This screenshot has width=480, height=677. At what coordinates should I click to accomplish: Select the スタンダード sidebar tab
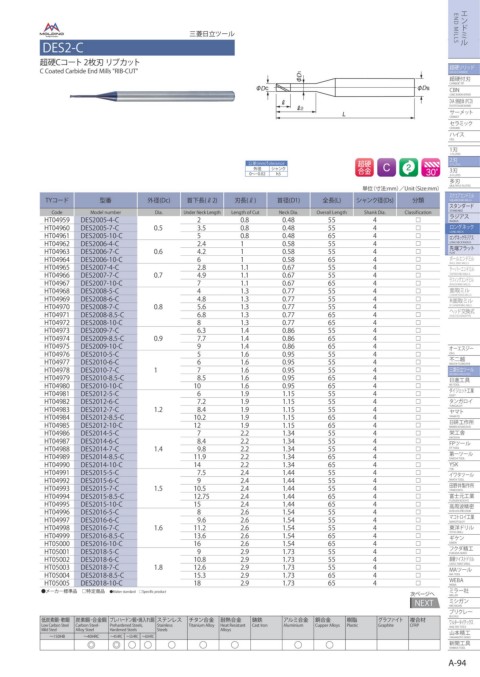pos(464,207)
